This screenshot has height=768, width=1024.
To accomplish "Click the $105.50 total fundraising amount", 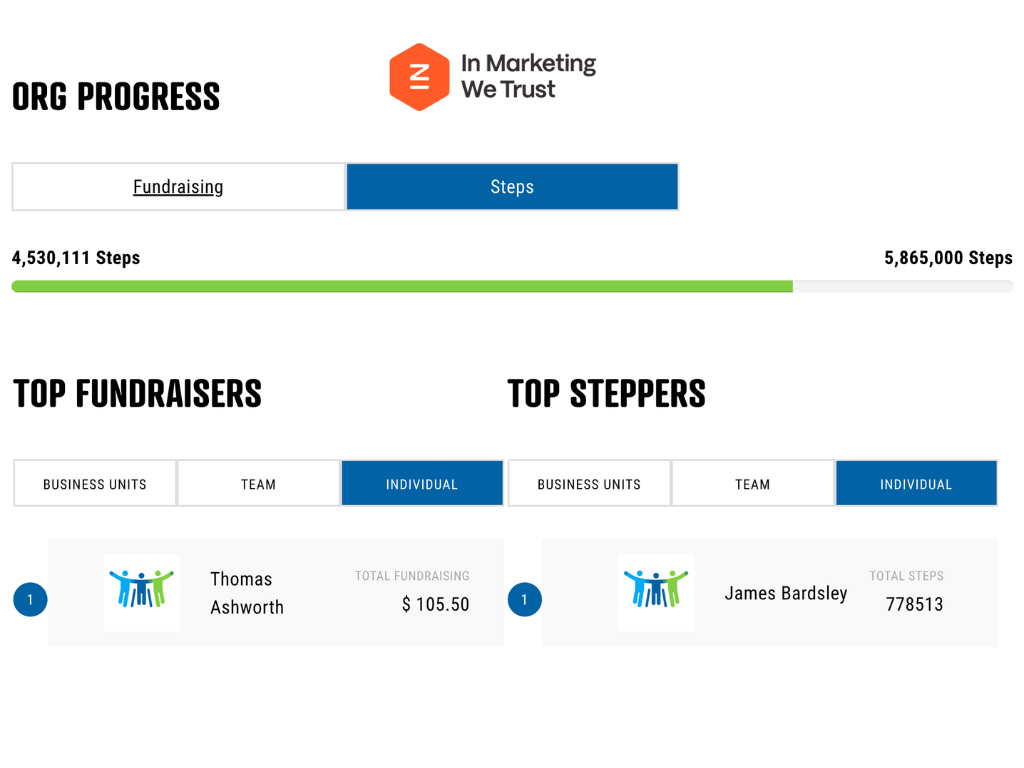I will click(x=435, y=604).
